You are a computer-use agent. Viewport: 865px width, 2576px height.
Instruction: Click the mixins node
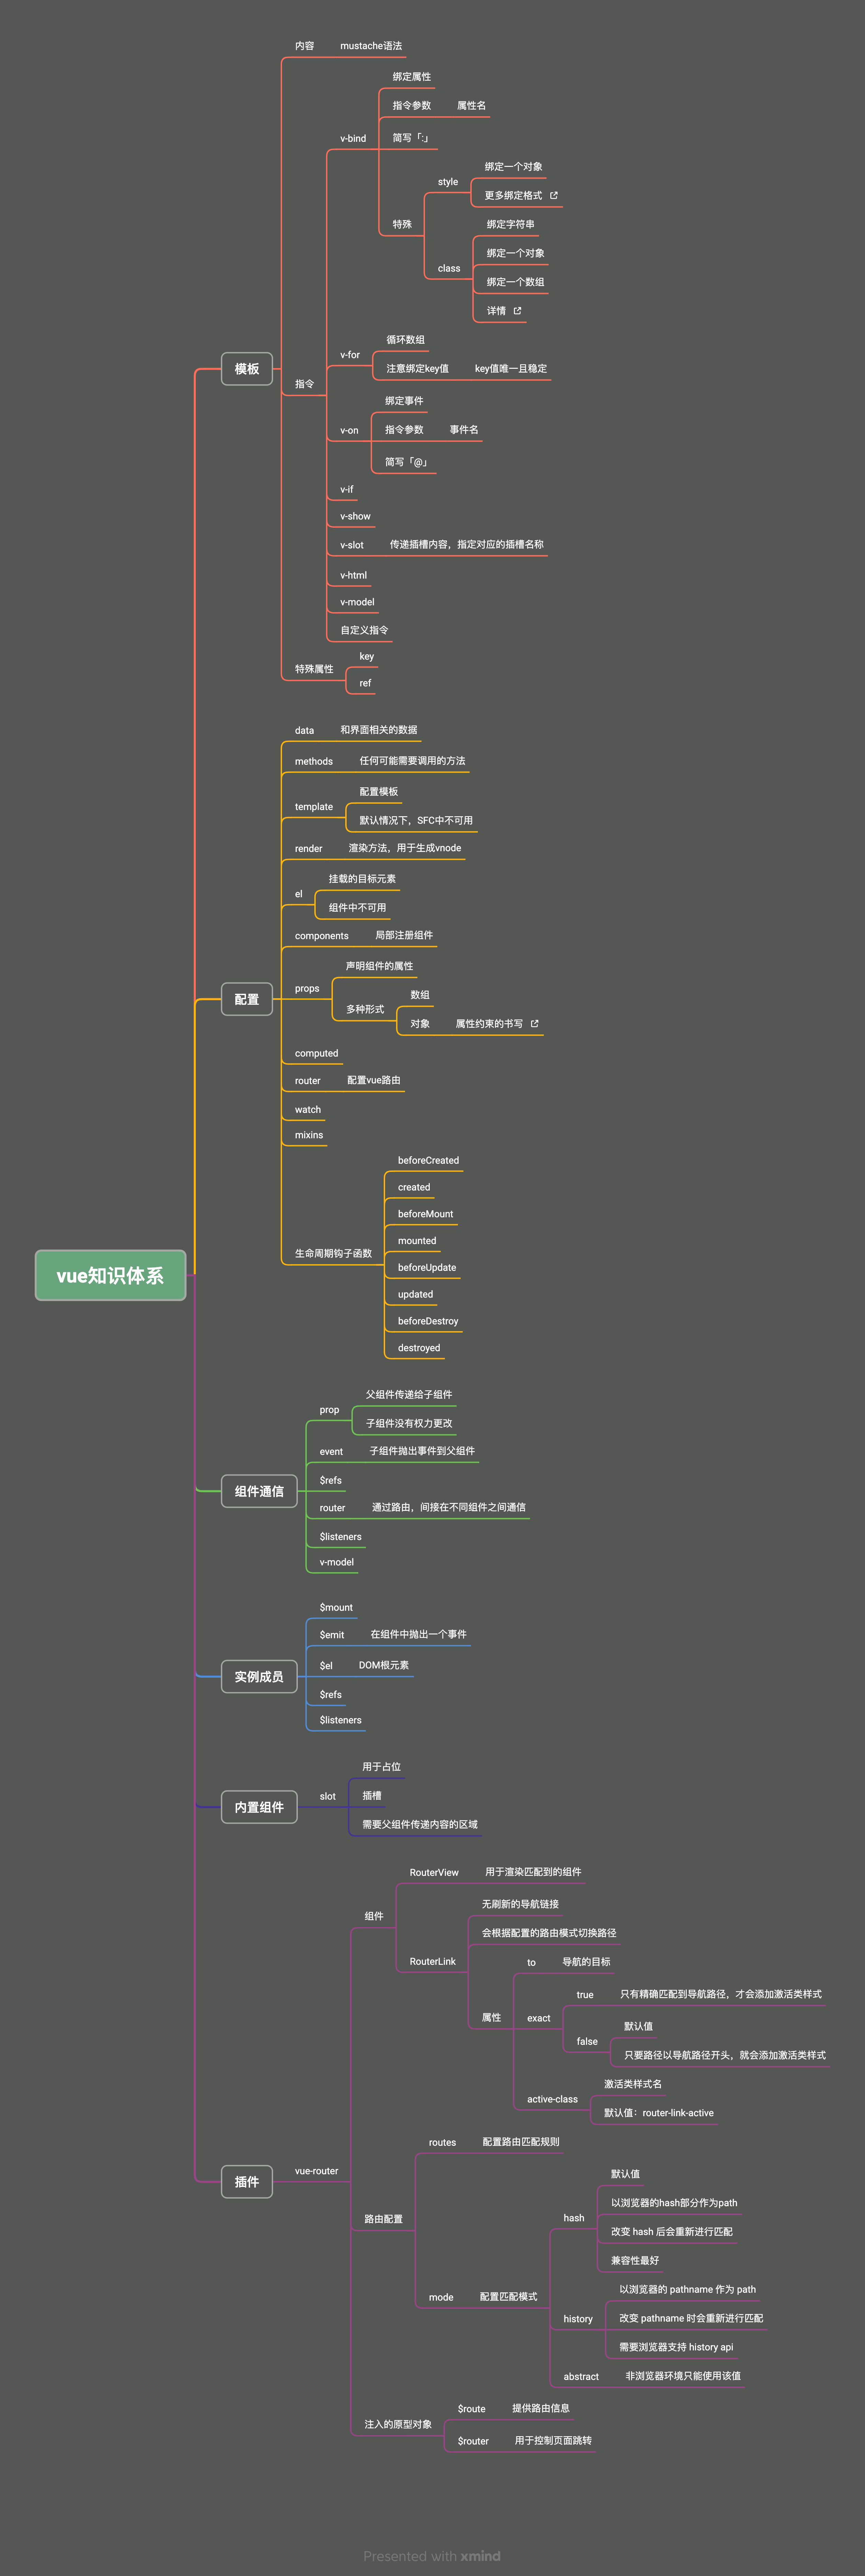point(309,1136)
